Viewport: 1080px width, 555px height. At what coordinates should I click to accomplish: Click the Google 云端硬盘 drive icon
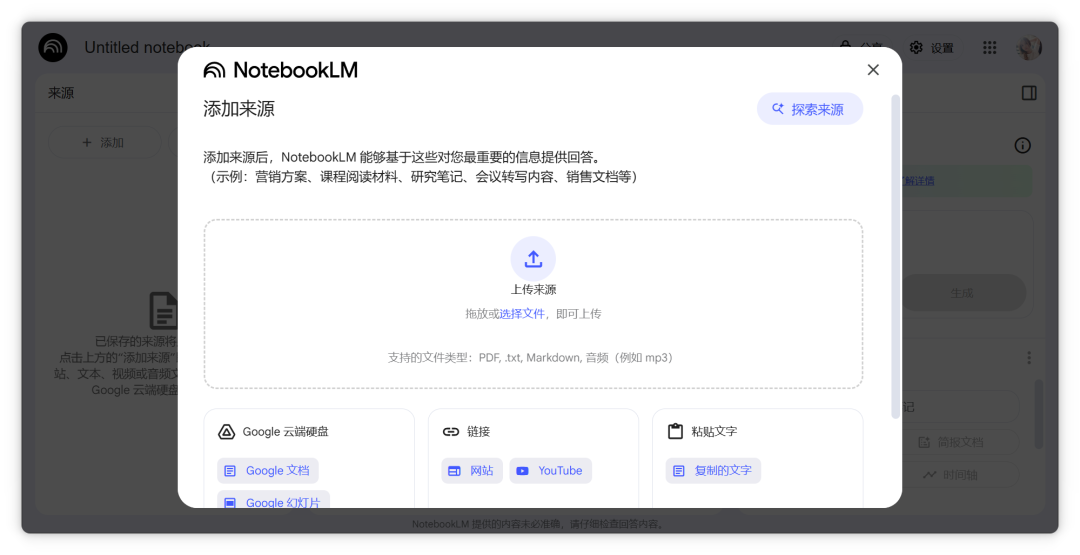(x=226, y=432)
